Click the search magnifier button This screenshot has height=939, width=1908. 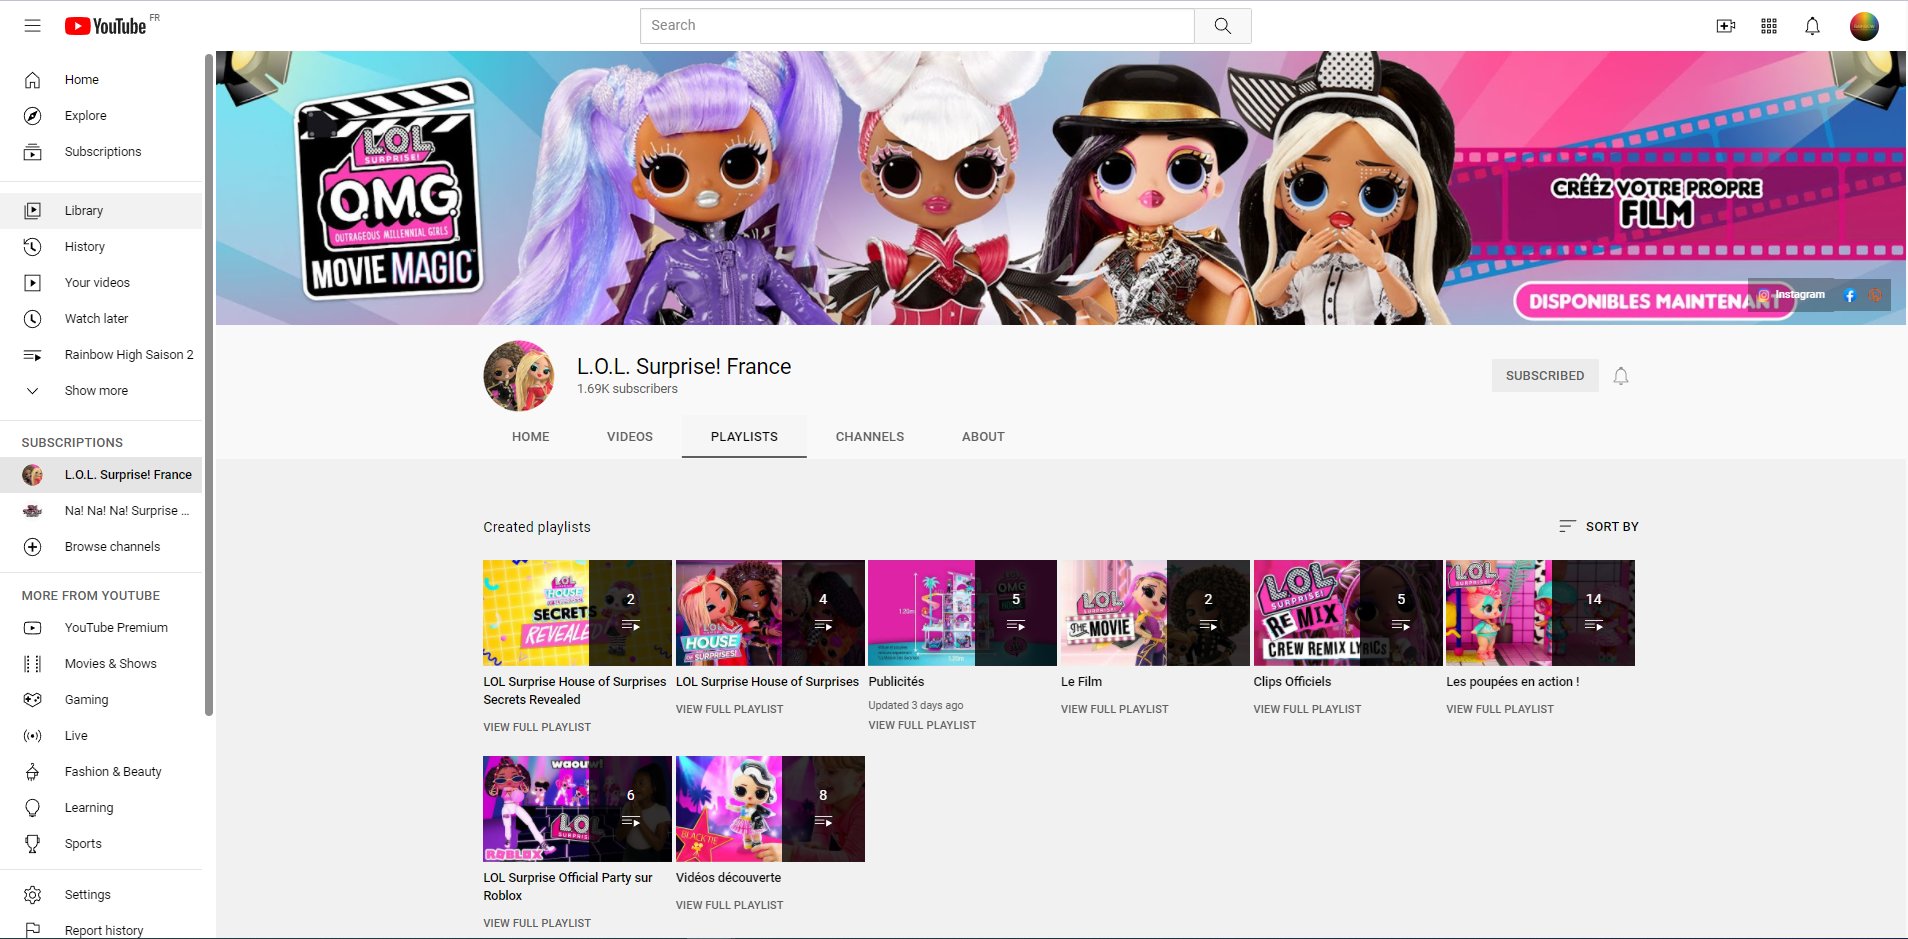(1222, 26)
